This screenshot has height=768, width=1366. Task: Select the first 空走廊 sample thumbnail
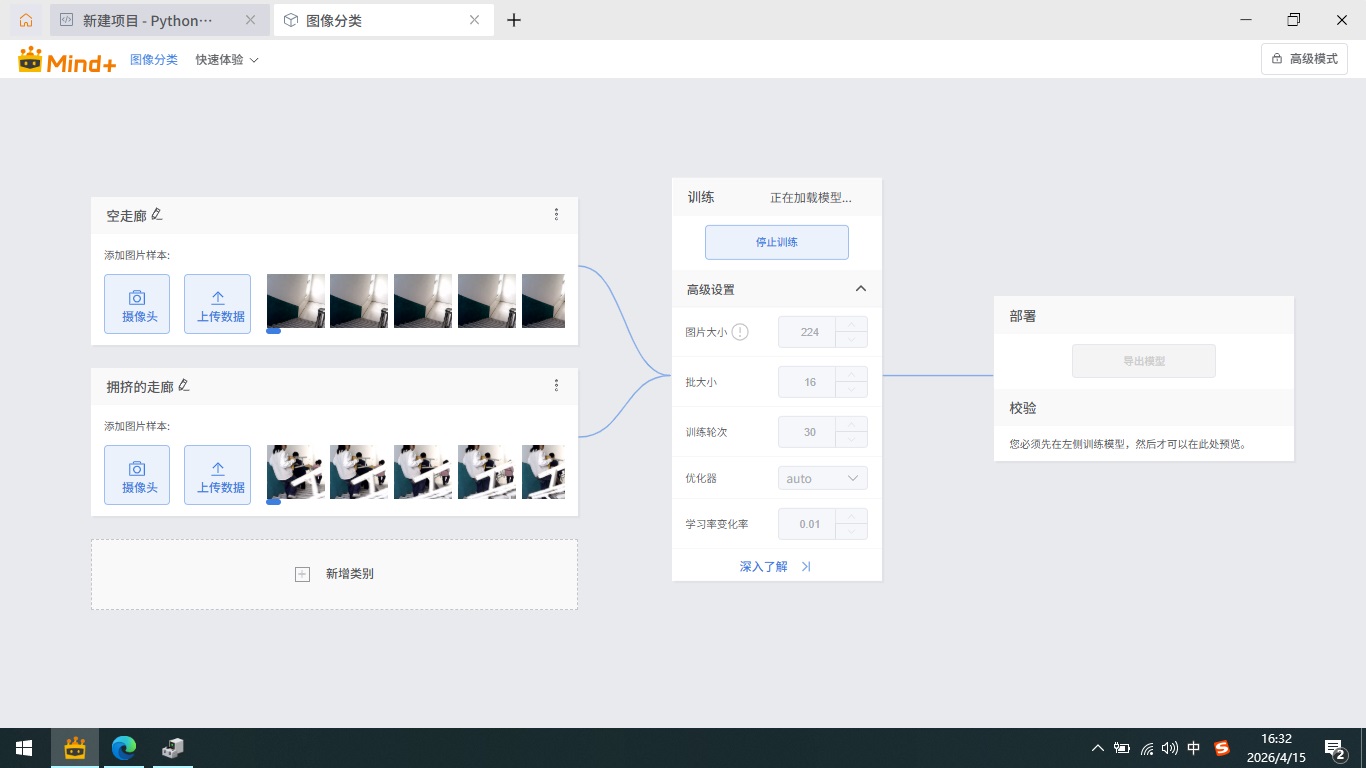coord(295,301)
